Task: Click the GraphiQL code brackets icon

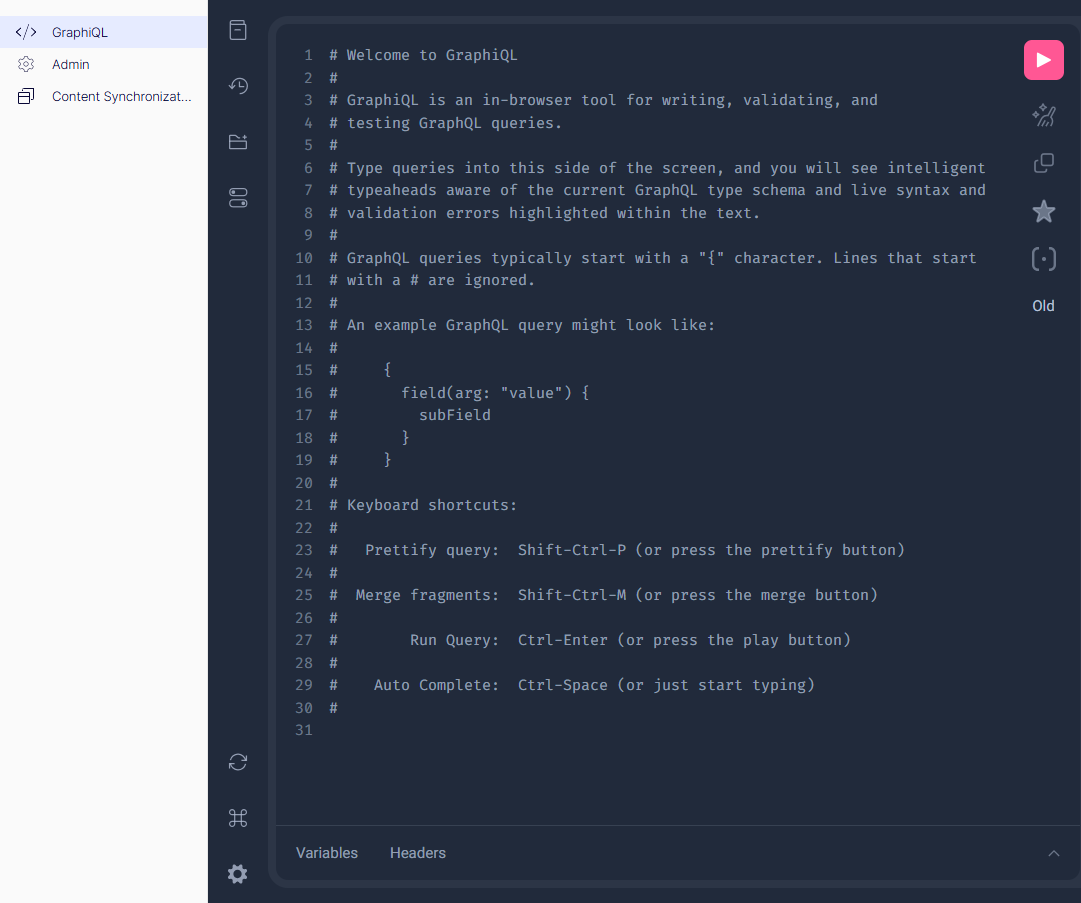Action: 26,32
